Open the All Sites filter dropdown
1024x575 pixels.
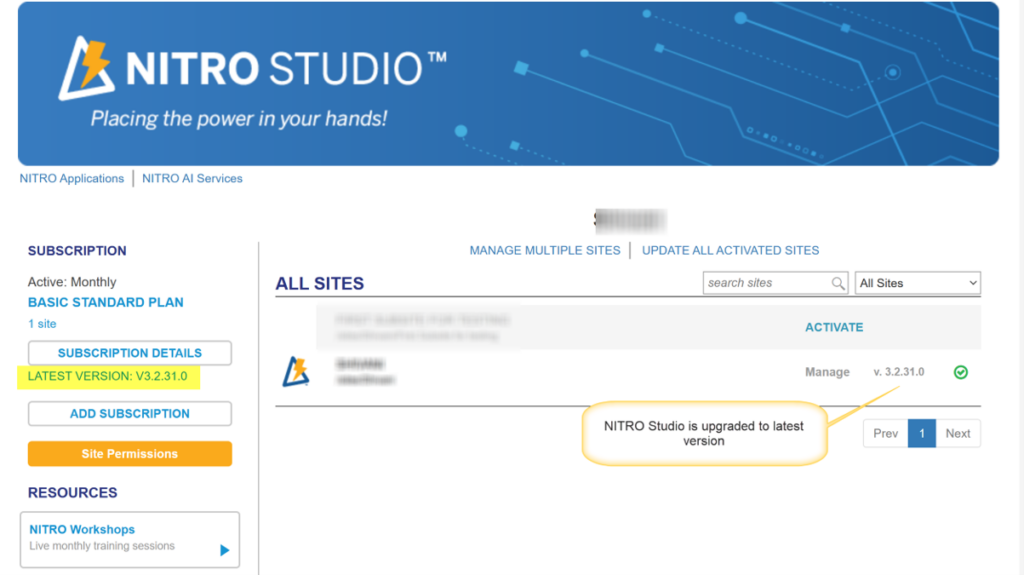point(918,283)
